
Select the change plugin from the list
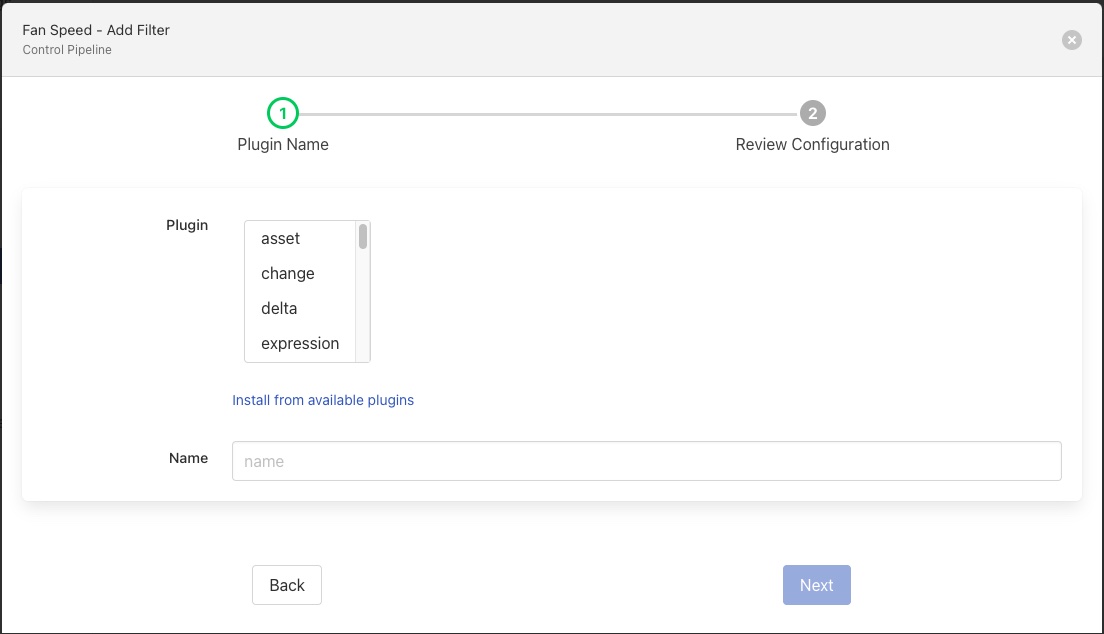(287, 273)
